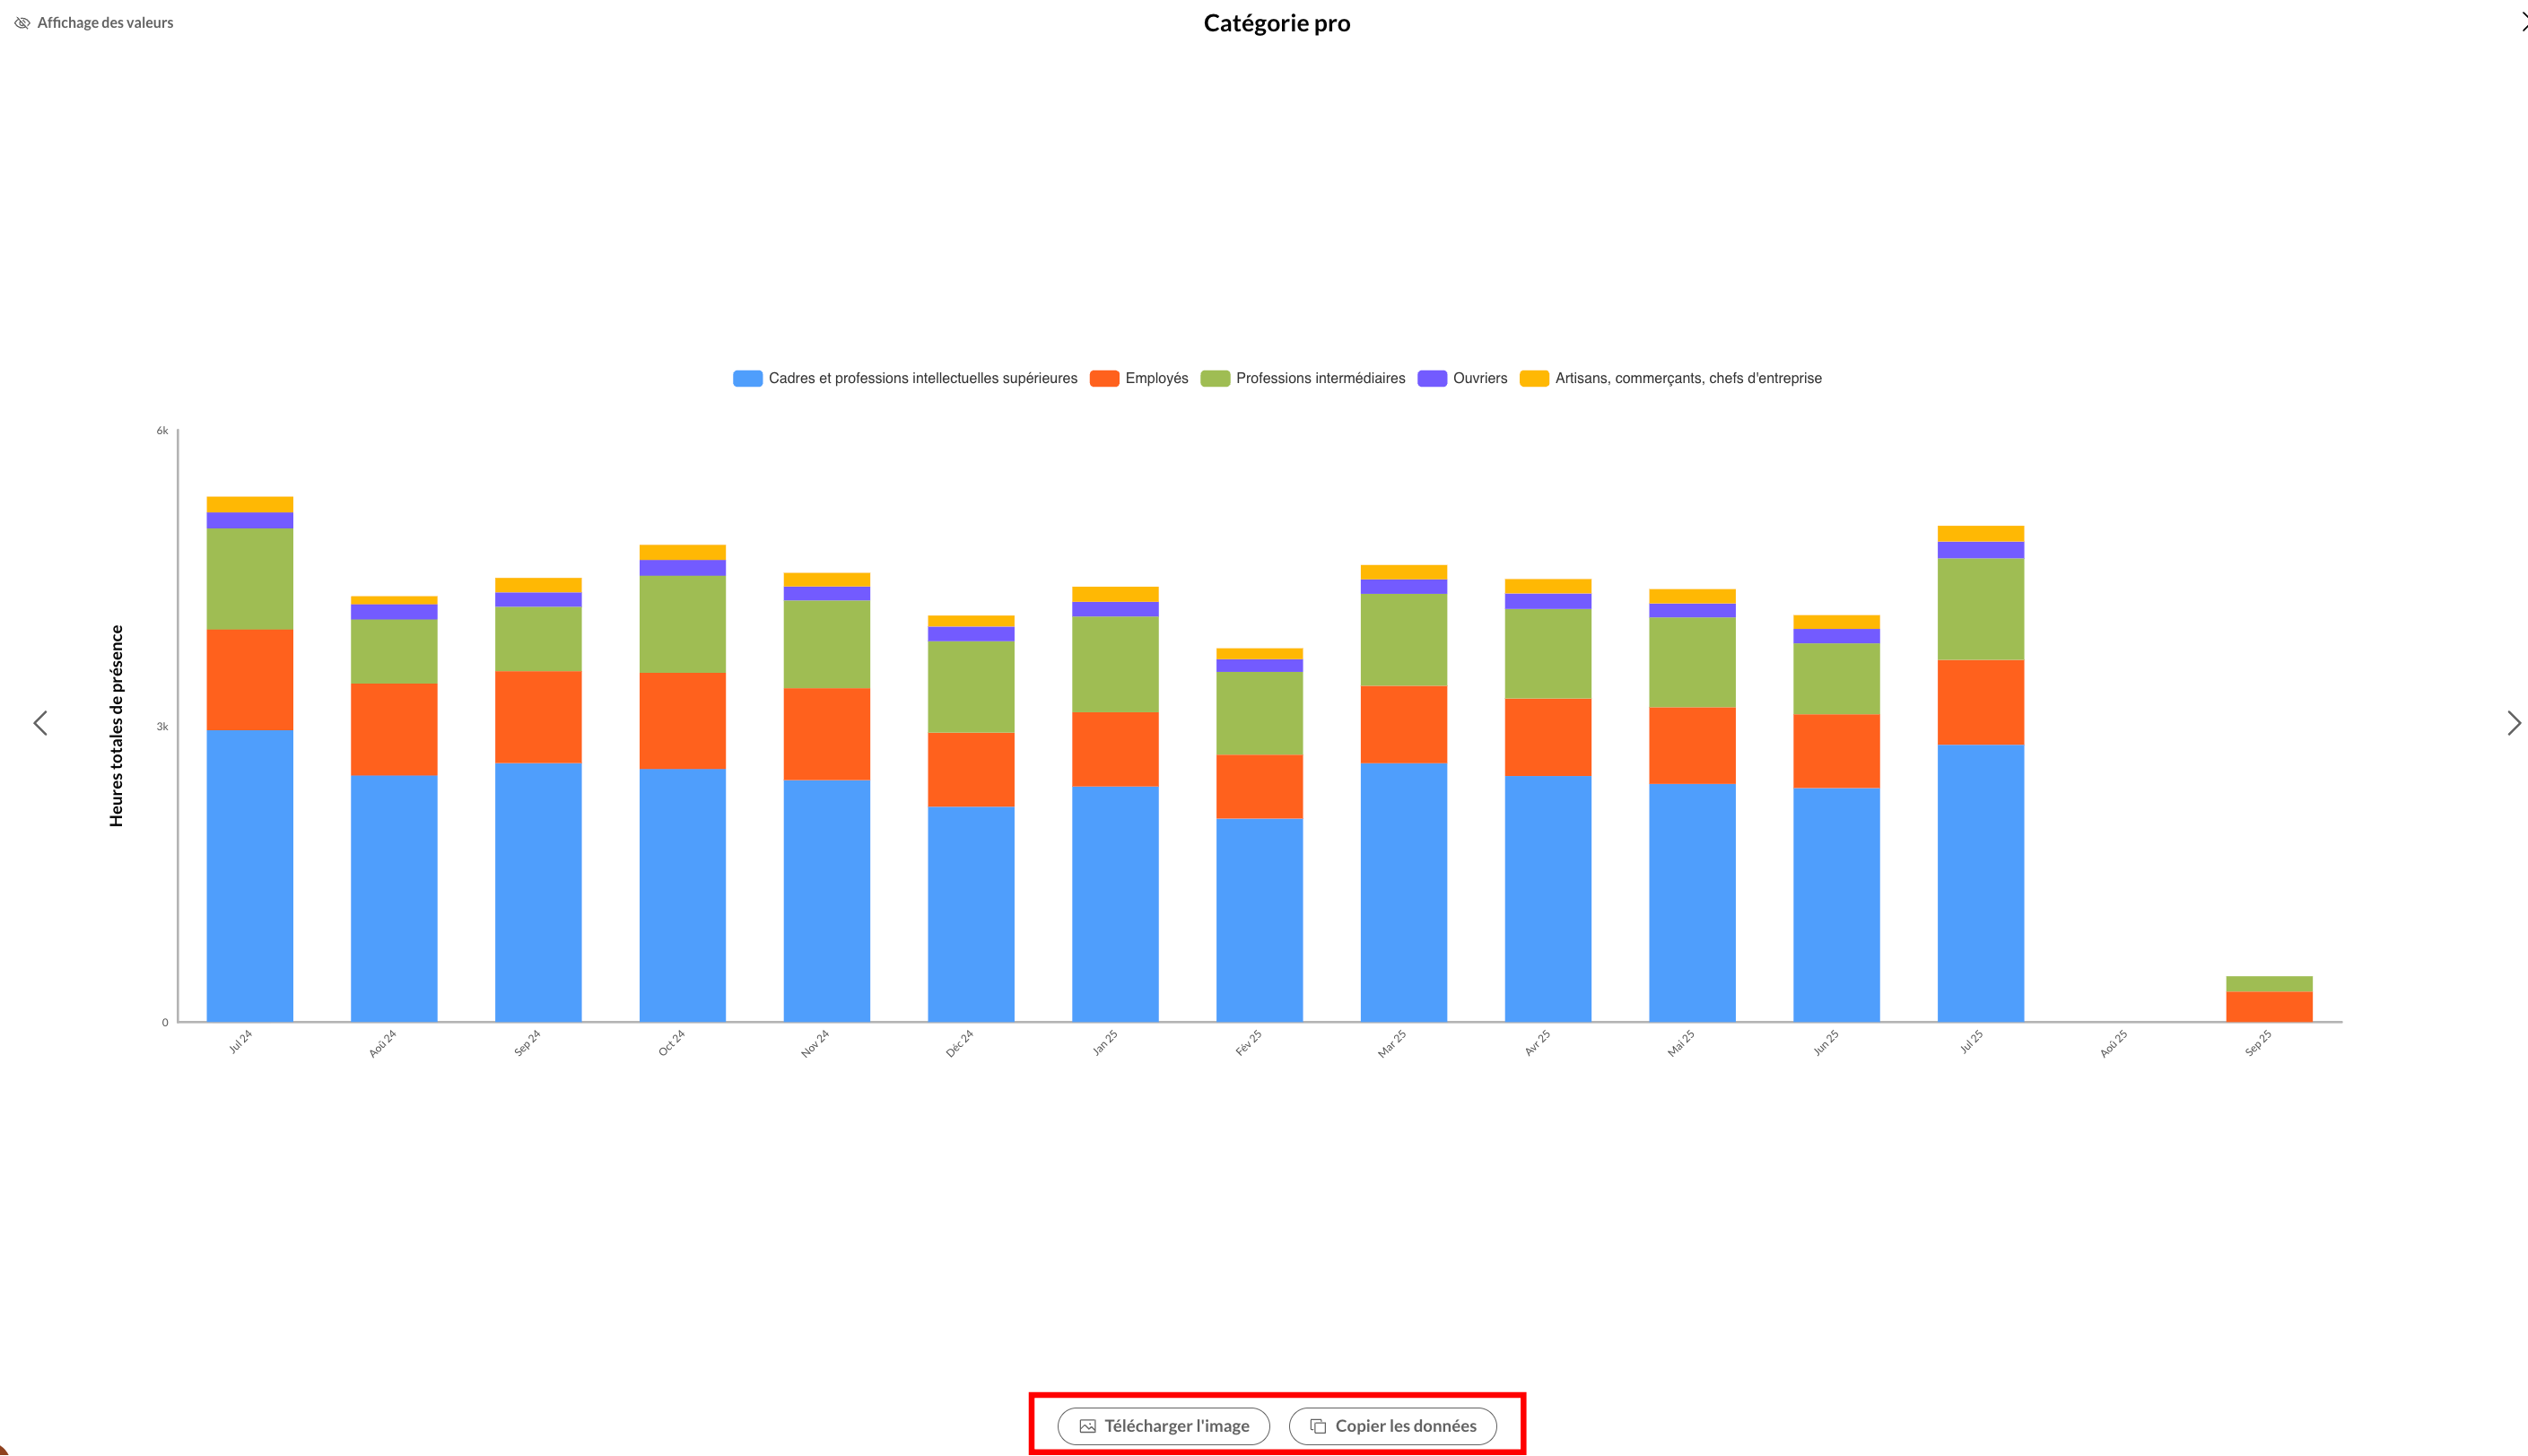
Task: Toggle the Cadres et professions legend swatch
Action: pos(747,378)
